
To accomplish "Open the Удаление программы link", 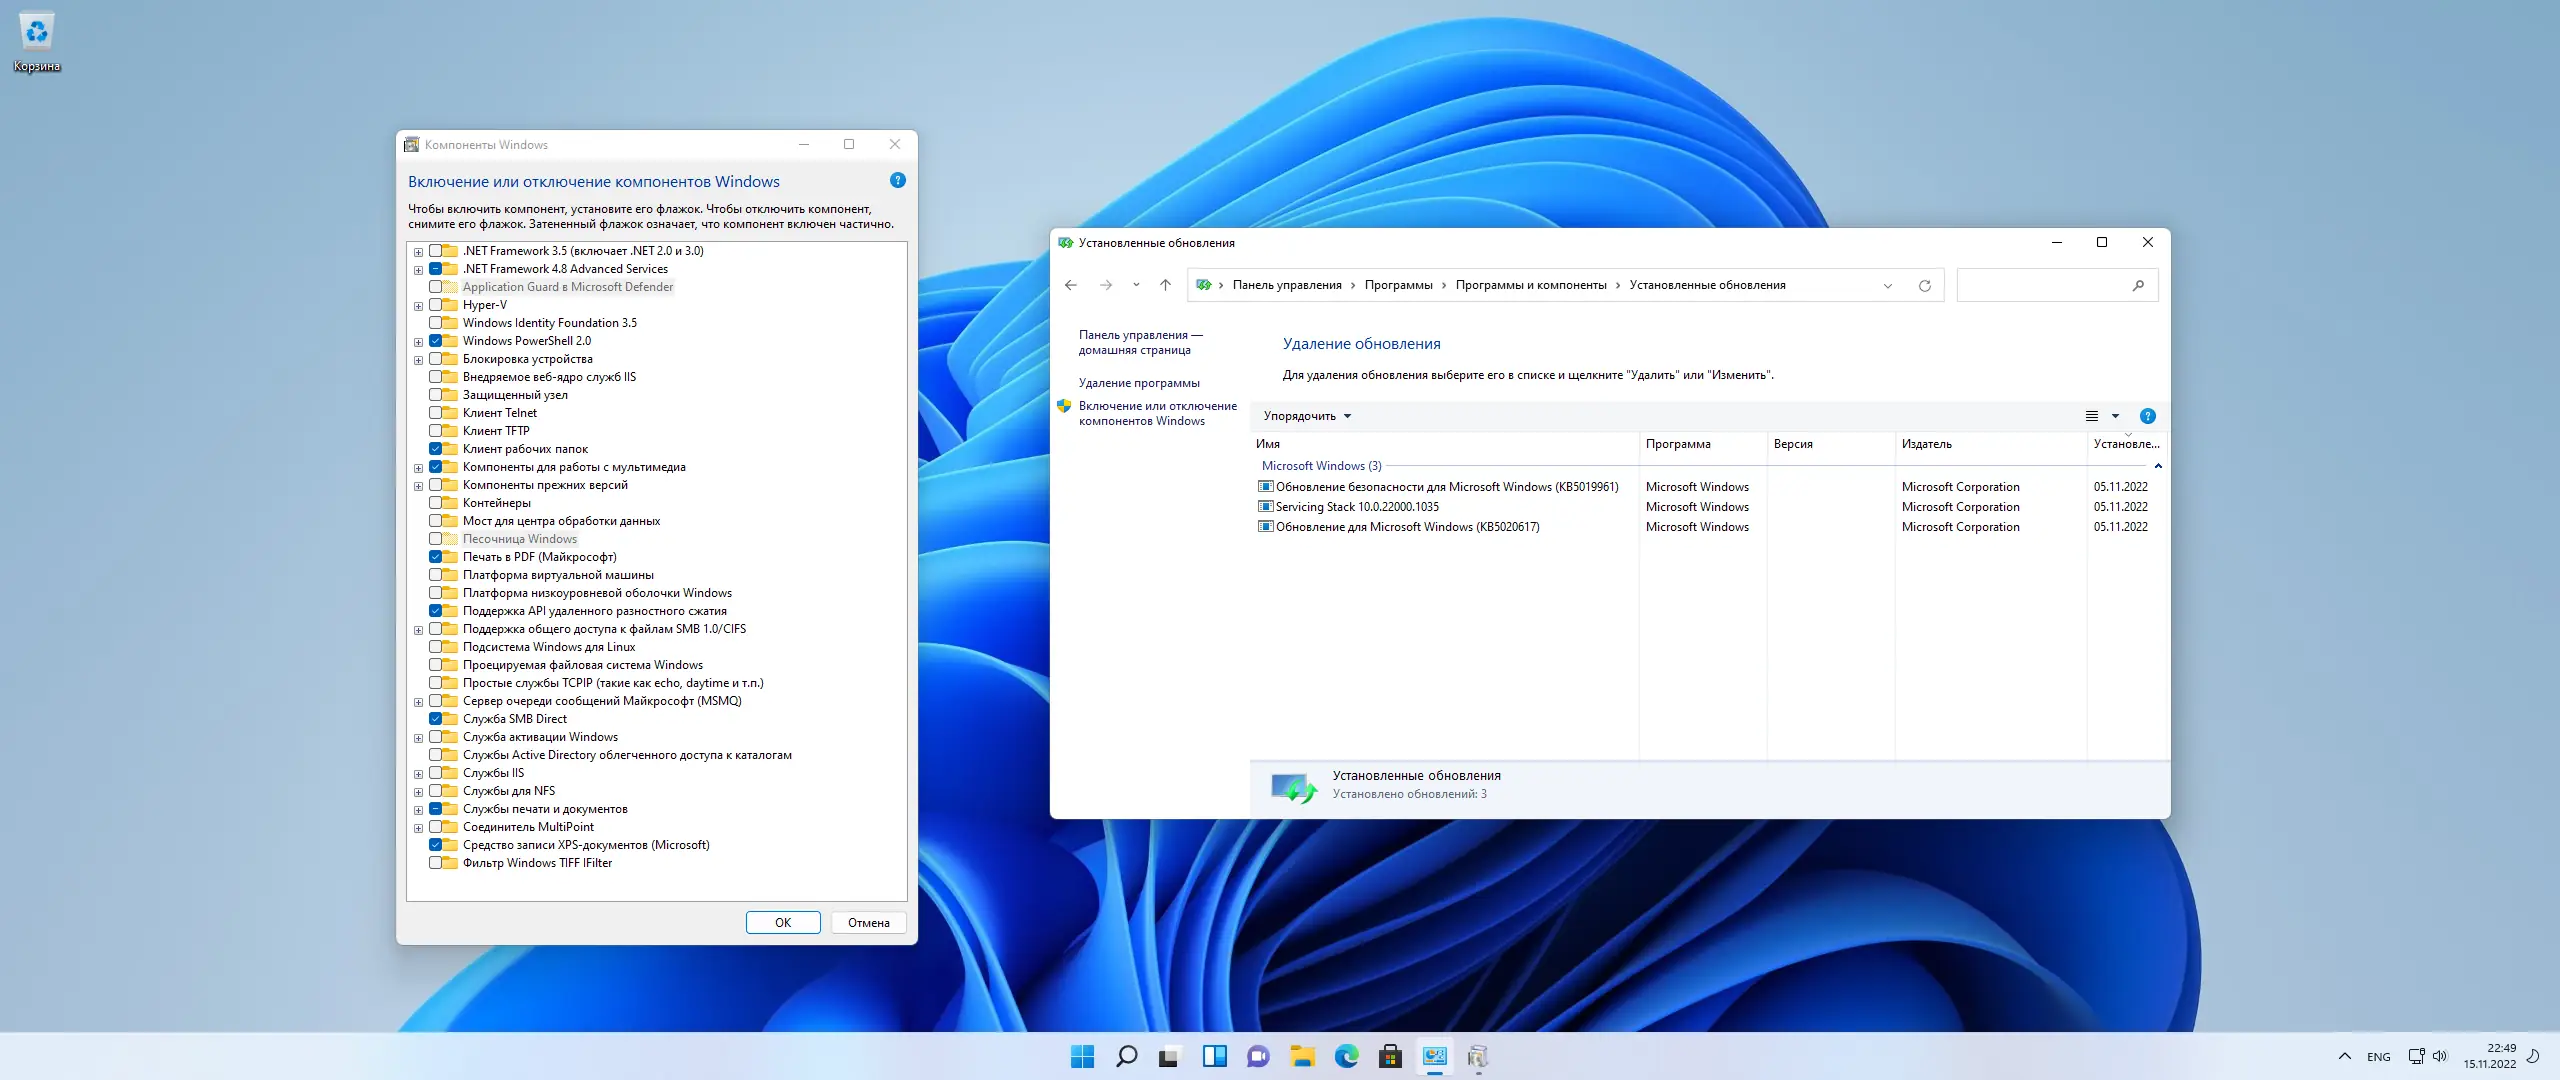I will 1138,383.
